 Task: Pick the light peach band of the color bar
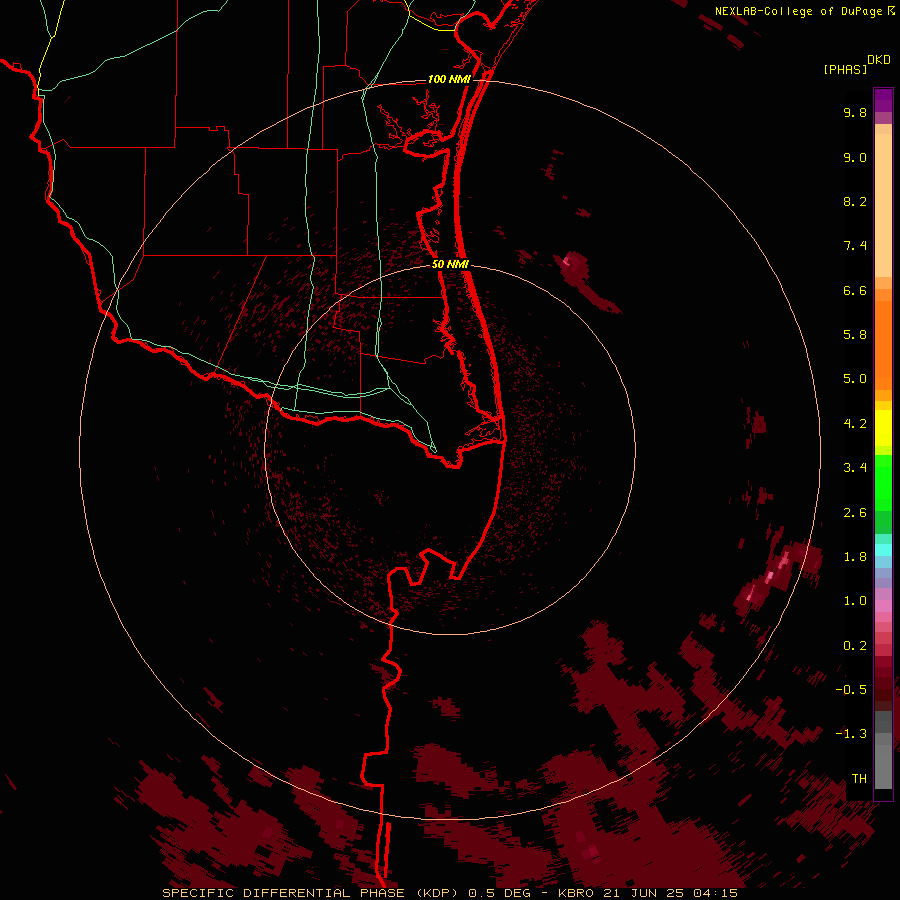coord(883,205)
